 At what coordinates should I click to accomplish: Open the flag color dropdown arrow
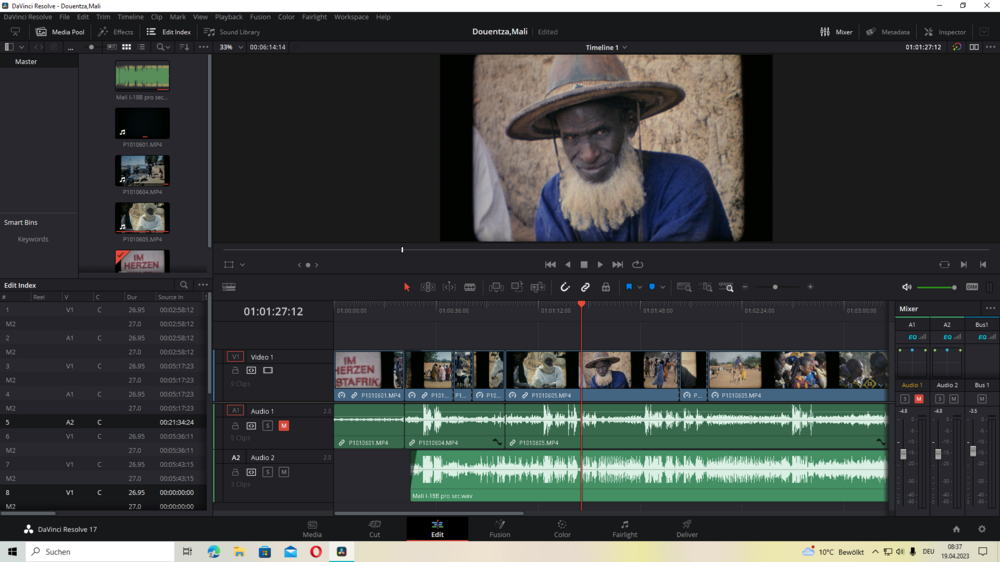tap(639, 287)
